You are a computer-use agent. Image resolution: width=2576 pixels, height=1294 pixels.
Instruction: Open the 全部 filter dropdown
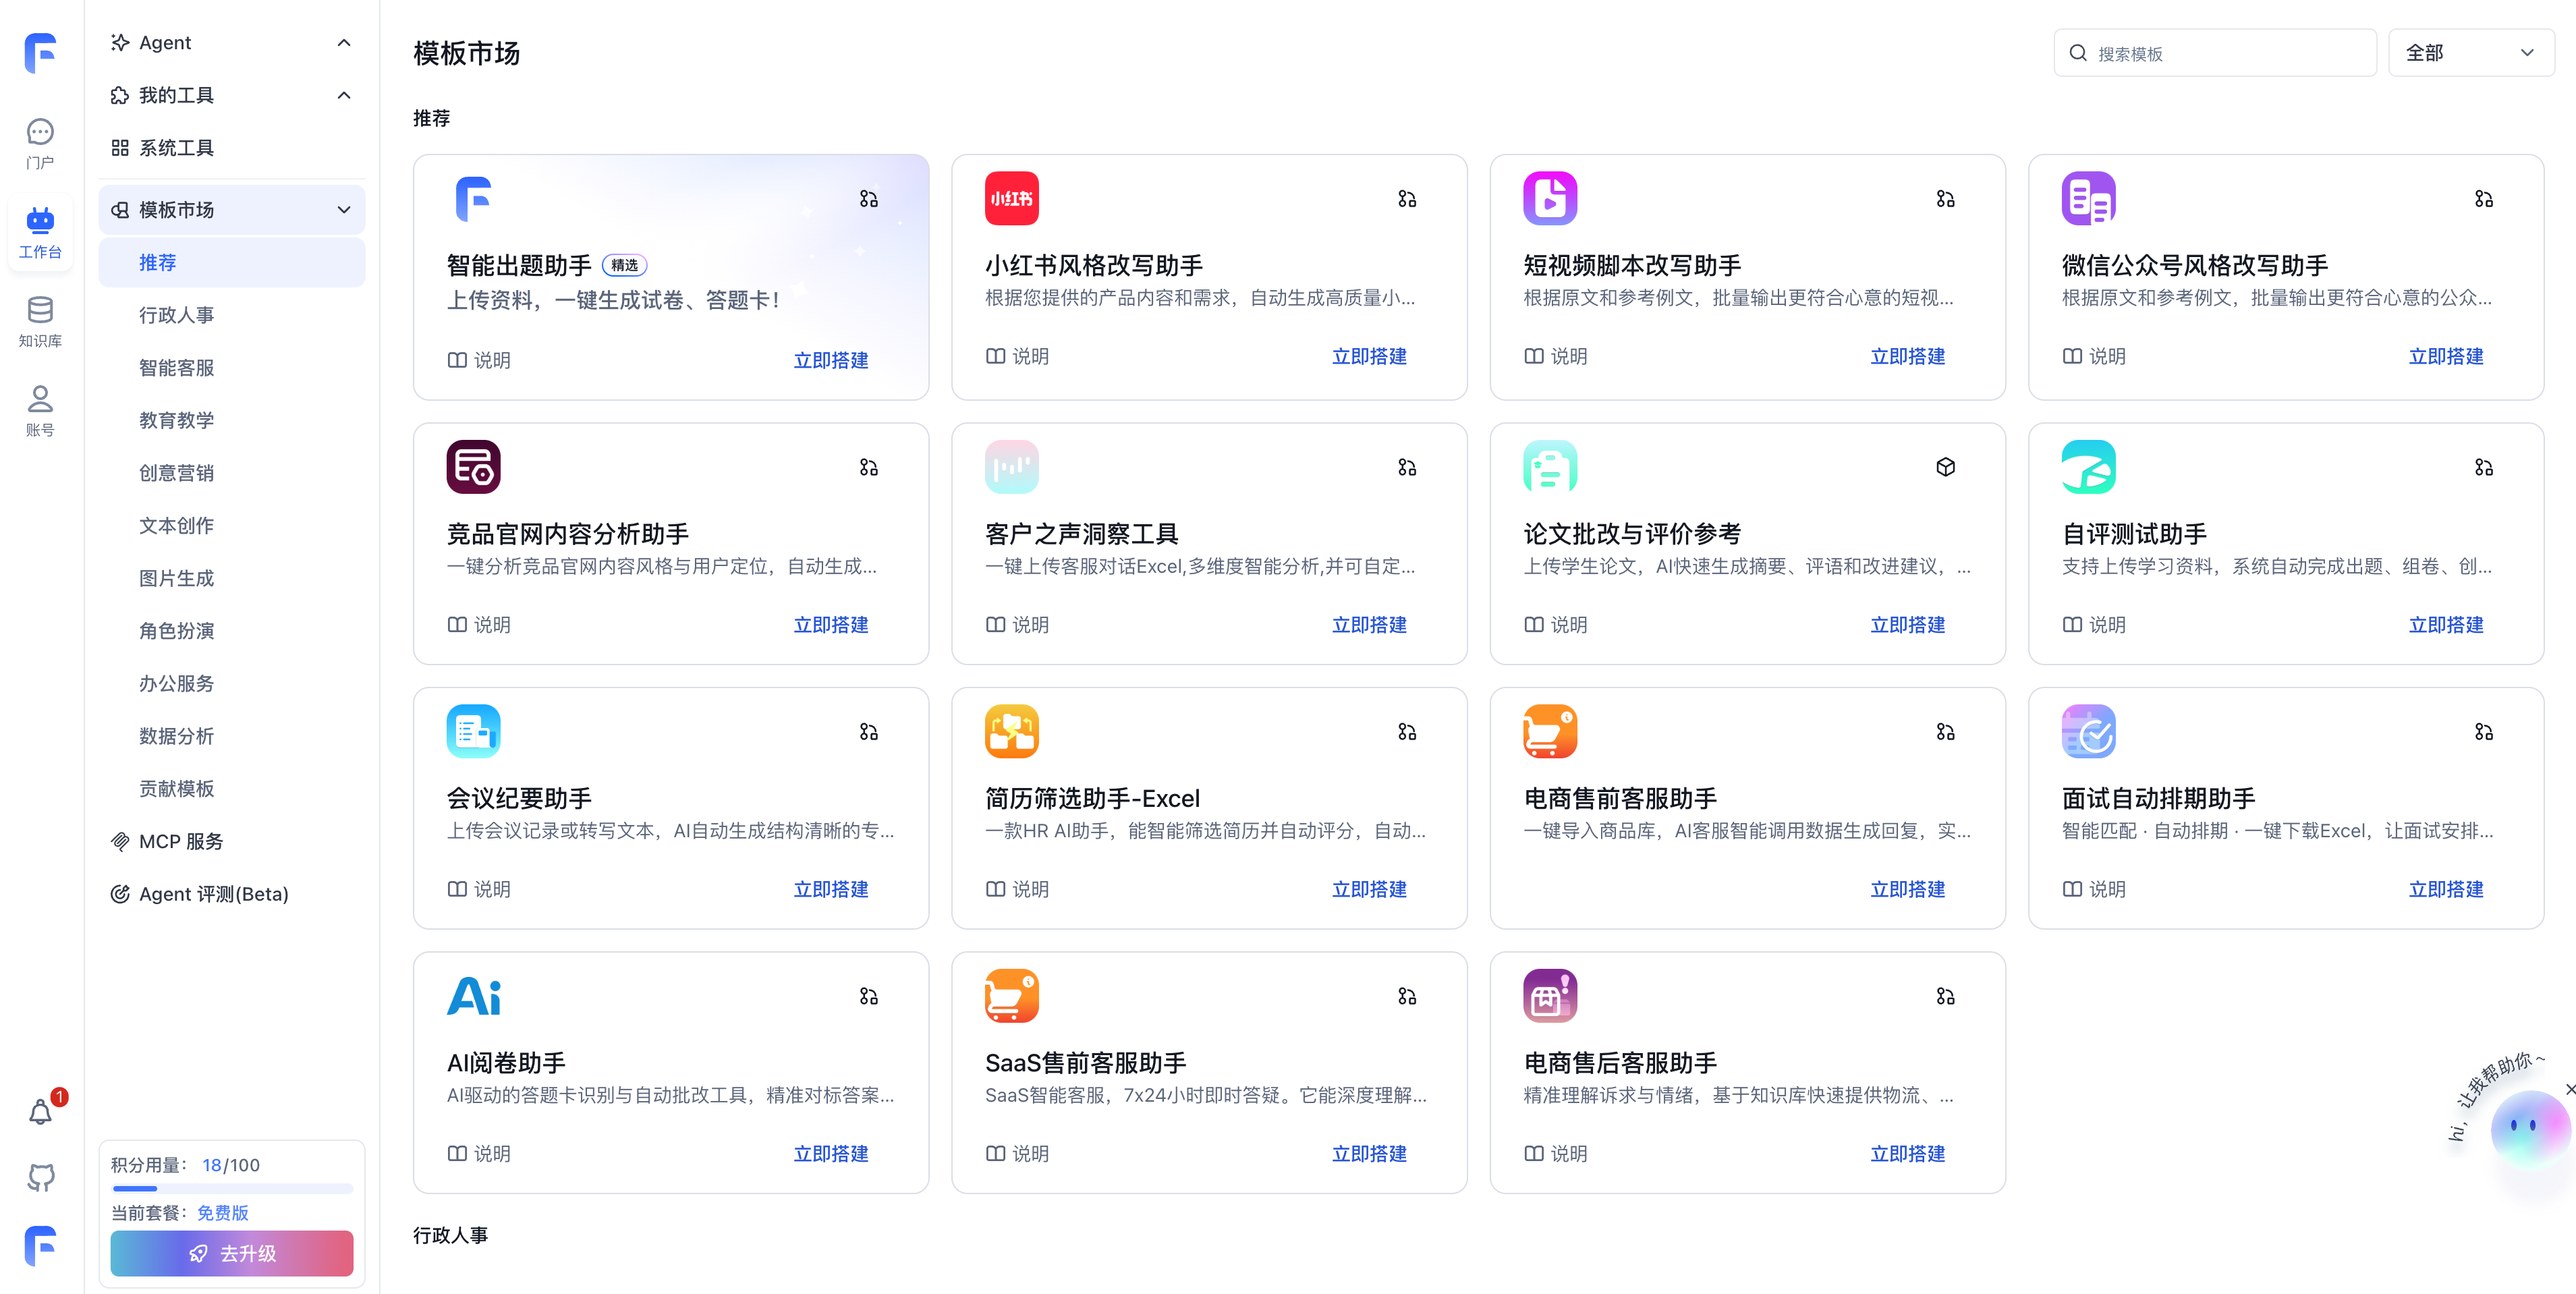pos(2471,52)
